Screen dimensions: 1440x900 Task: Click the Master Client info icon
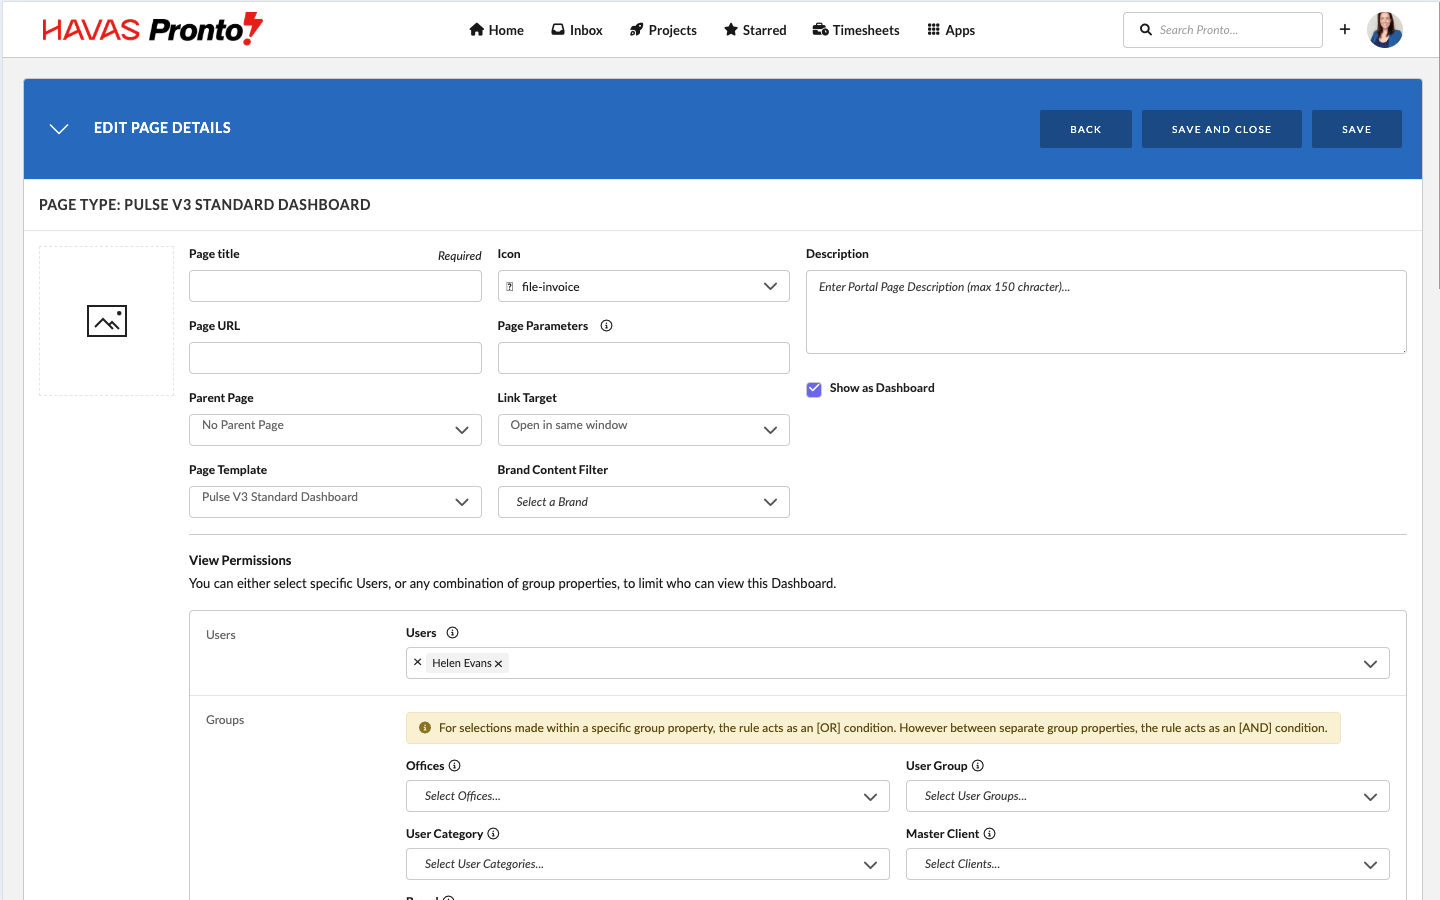pyautogui.click(x=989, y=834)
